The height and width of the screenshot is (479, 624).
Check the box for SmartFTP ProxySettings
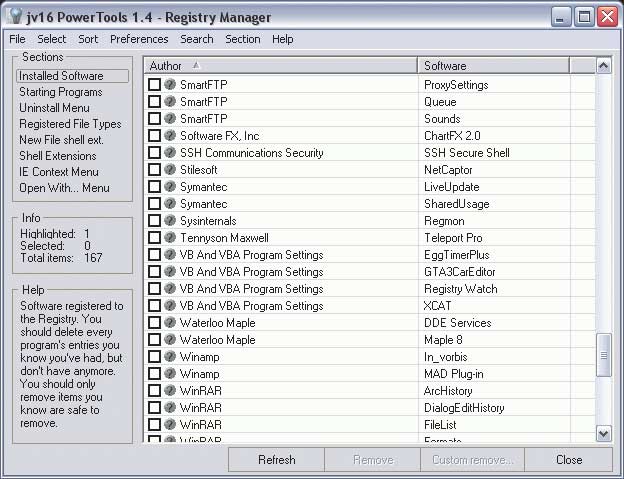pyautogui.click(x=154, y=84)
